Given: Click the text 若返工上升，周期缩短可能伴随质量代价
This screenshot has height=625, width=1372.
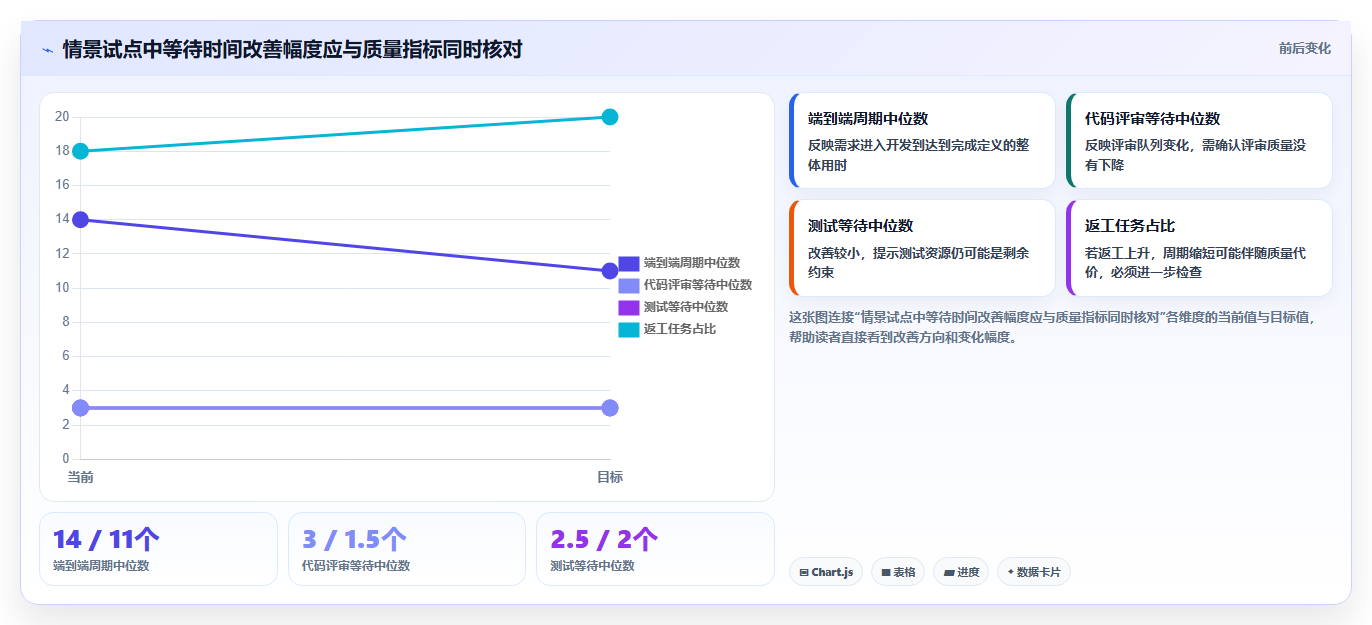Looking at the screenshot, I should [1195, 262].
